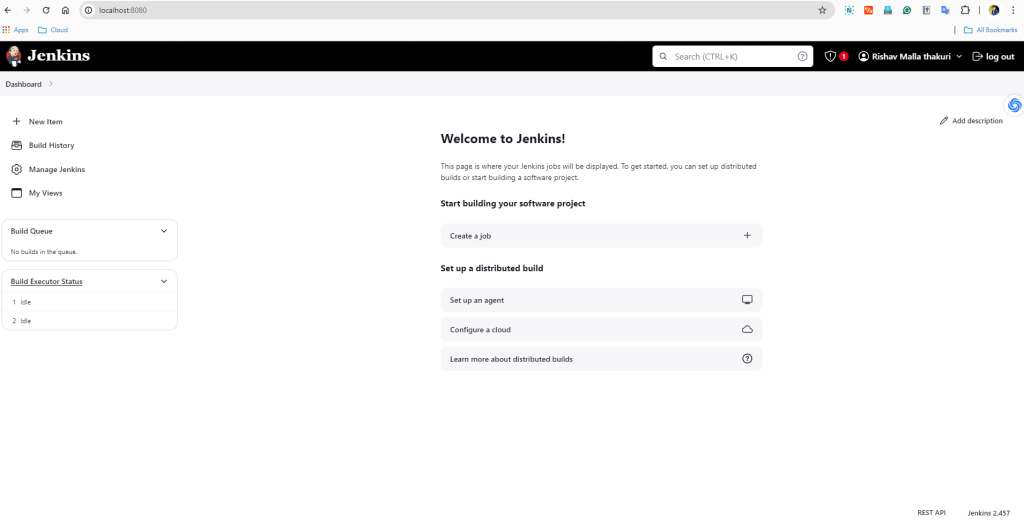
Task: Go back with browser back arrow
Action: (8, 10)
